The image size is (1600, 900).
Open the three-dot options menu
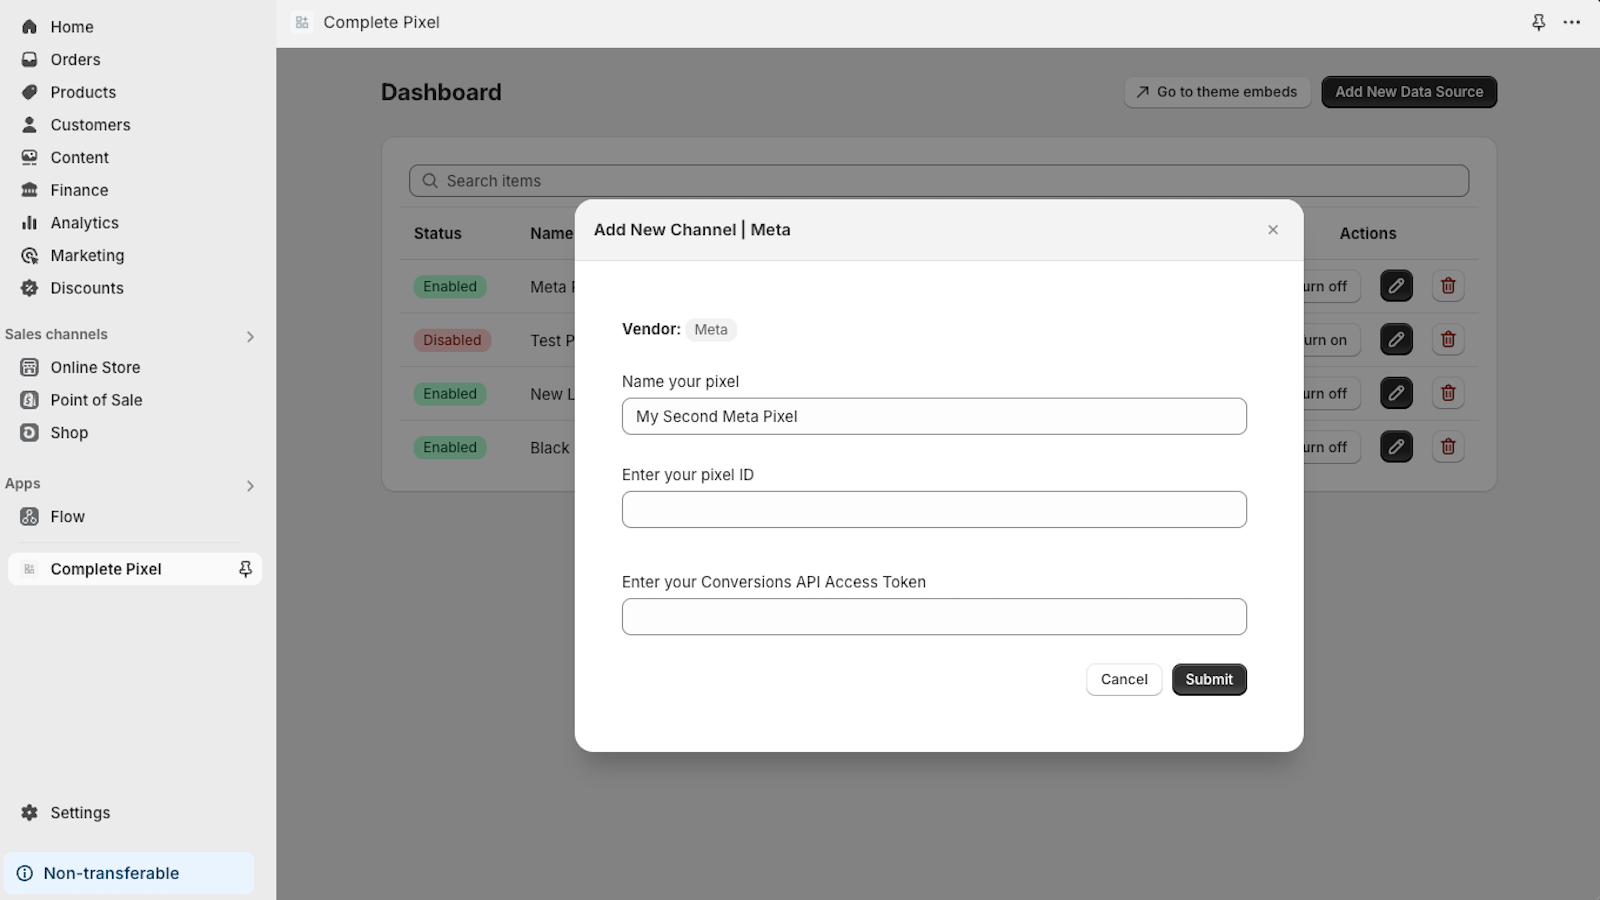[1571, 22]
